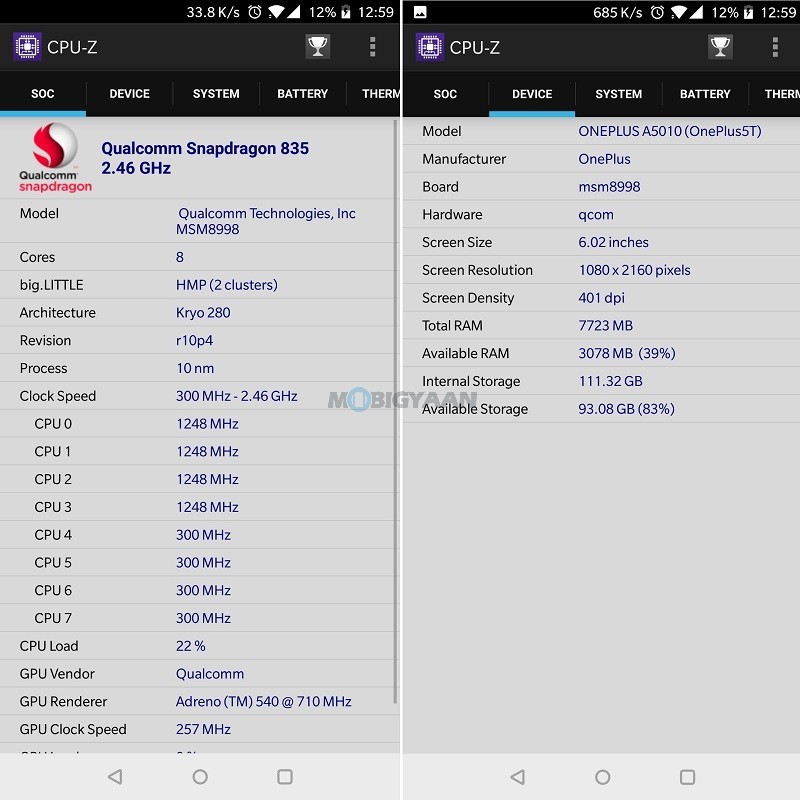Image resolution: width=800 pixels, height=800 pixels.
Task: Switch to SYSTEM tab in right screen
Action: click(619, 94)
